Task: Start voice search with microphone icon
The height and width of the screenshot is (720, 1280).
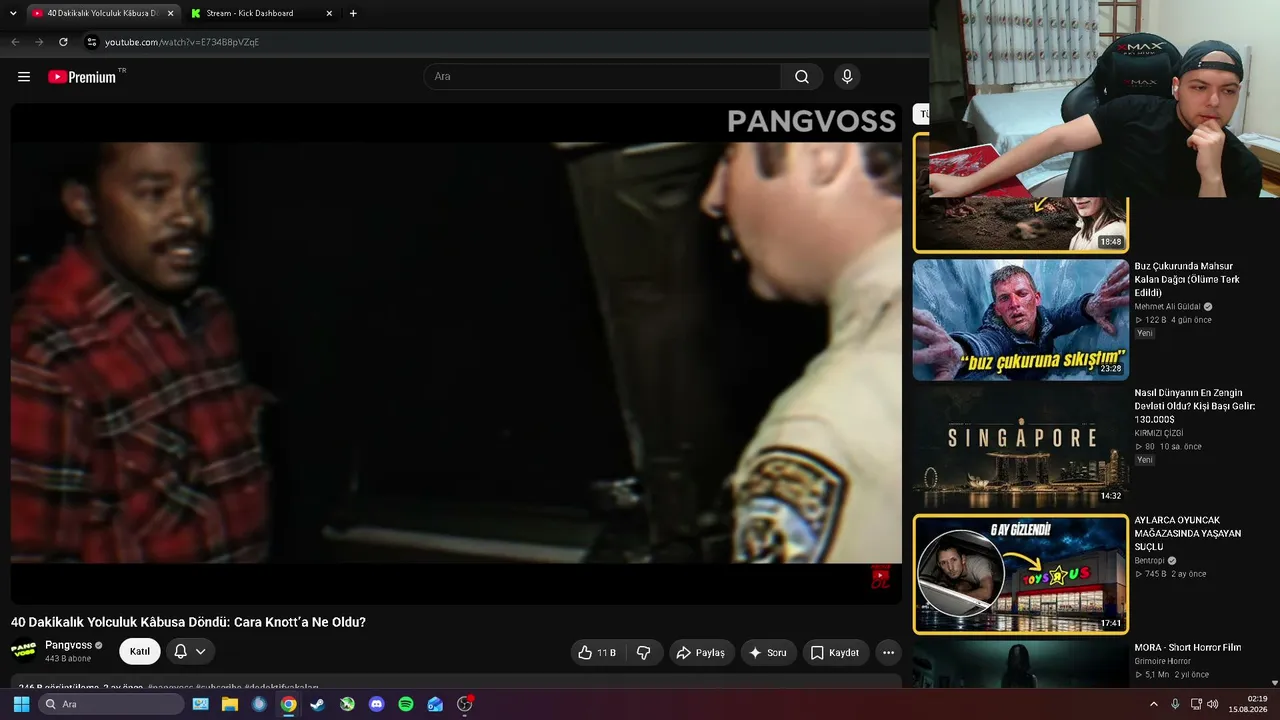Action: pyautogui.click(x=847, y=77)
